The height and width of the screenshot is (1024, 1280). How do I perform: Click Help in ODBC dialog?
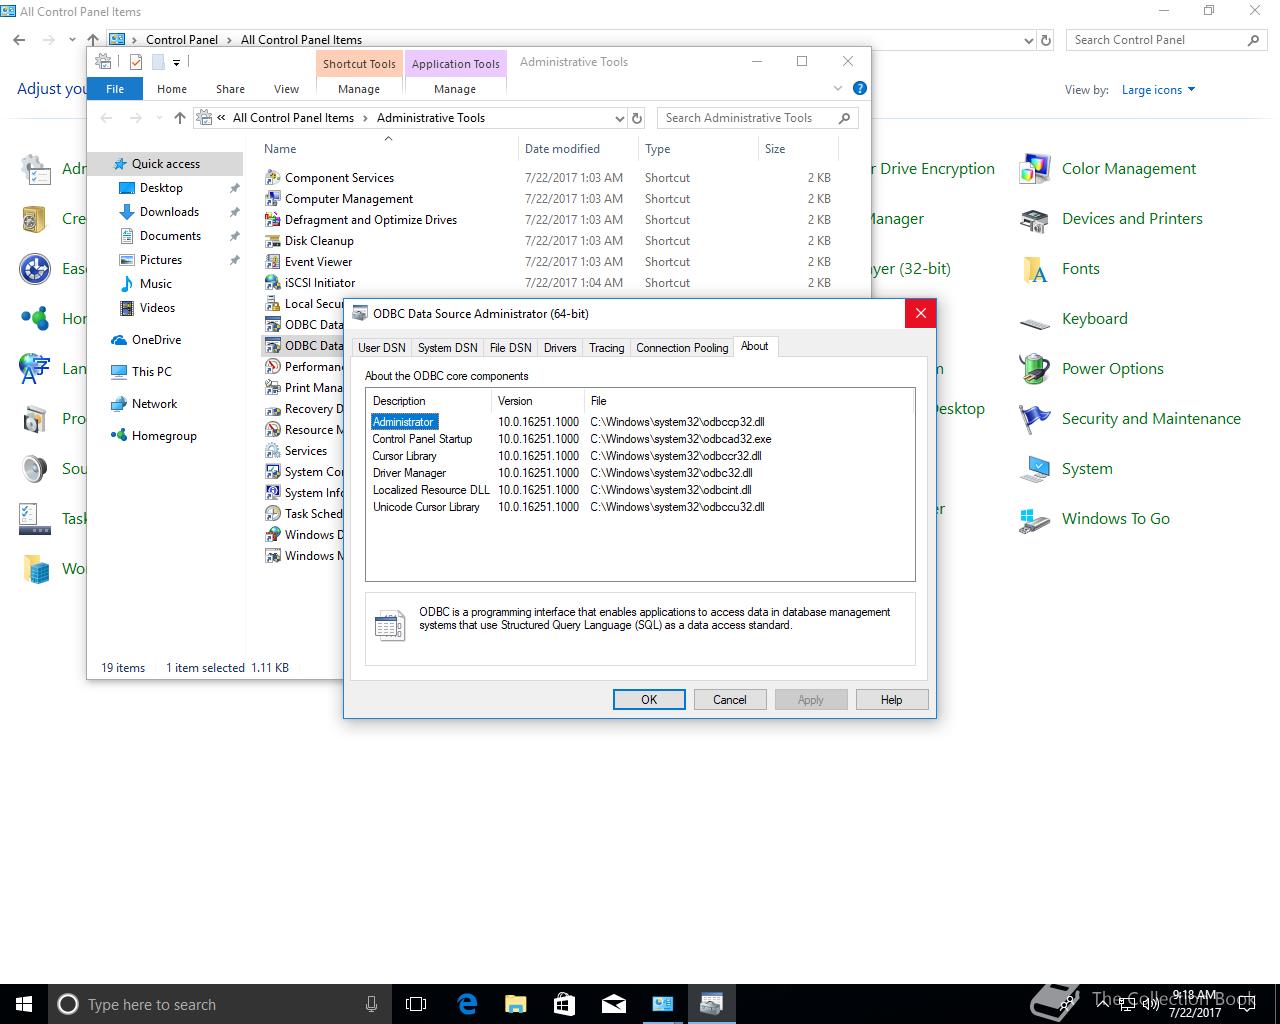[x=892, y=700]
